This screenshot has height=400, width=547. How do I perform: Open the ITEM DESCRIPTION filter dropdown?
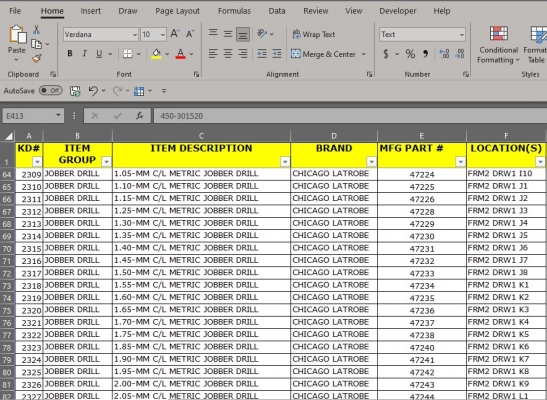tap(285, 162)
